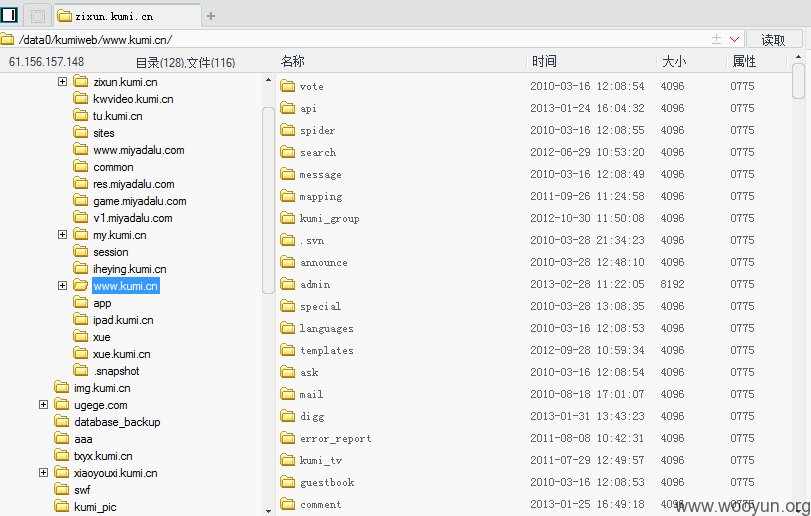Select v1.miyadalu.com in the tree

coord(132,218)
